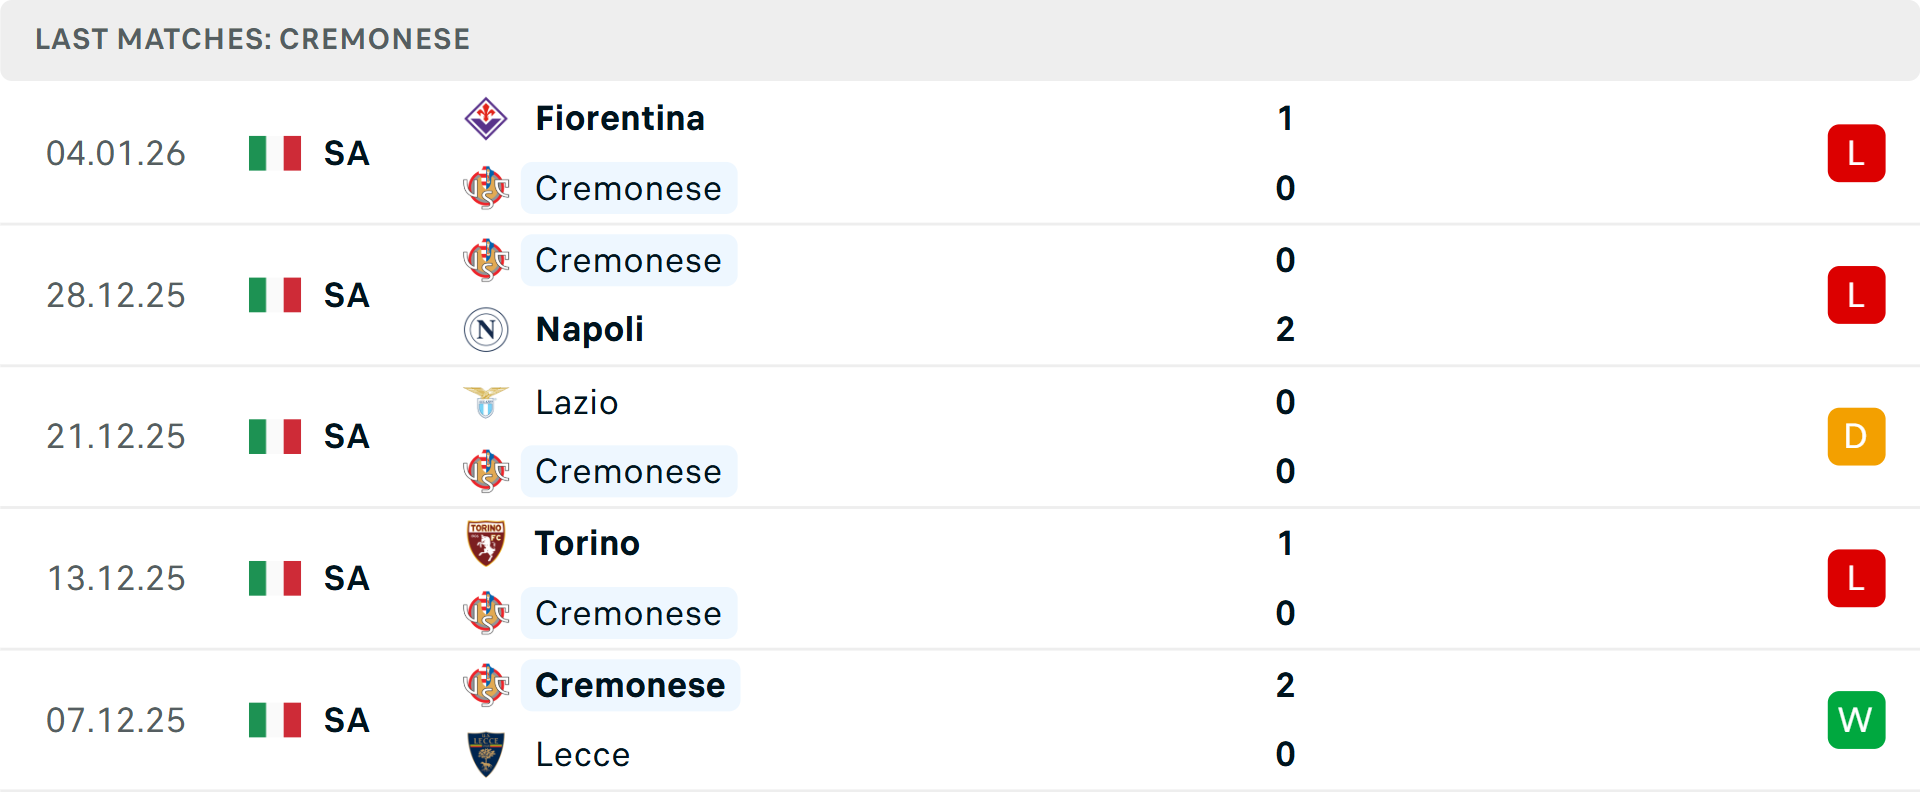Open the Fiorentina team link
The image size is (1920, 792).
pos(620,119)
